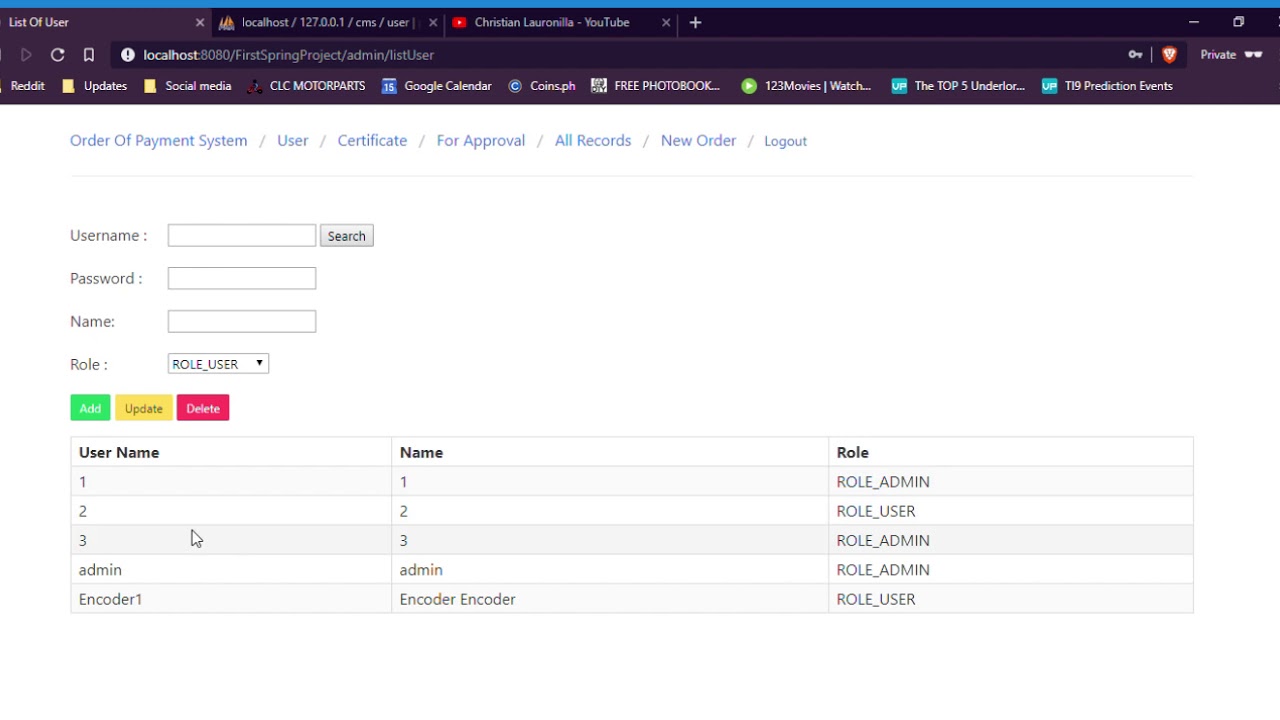Open the CLC MOTORPARTS bookmark
Image resolution: width=1280 pixels, height=720 pixels.
[307, 86]
